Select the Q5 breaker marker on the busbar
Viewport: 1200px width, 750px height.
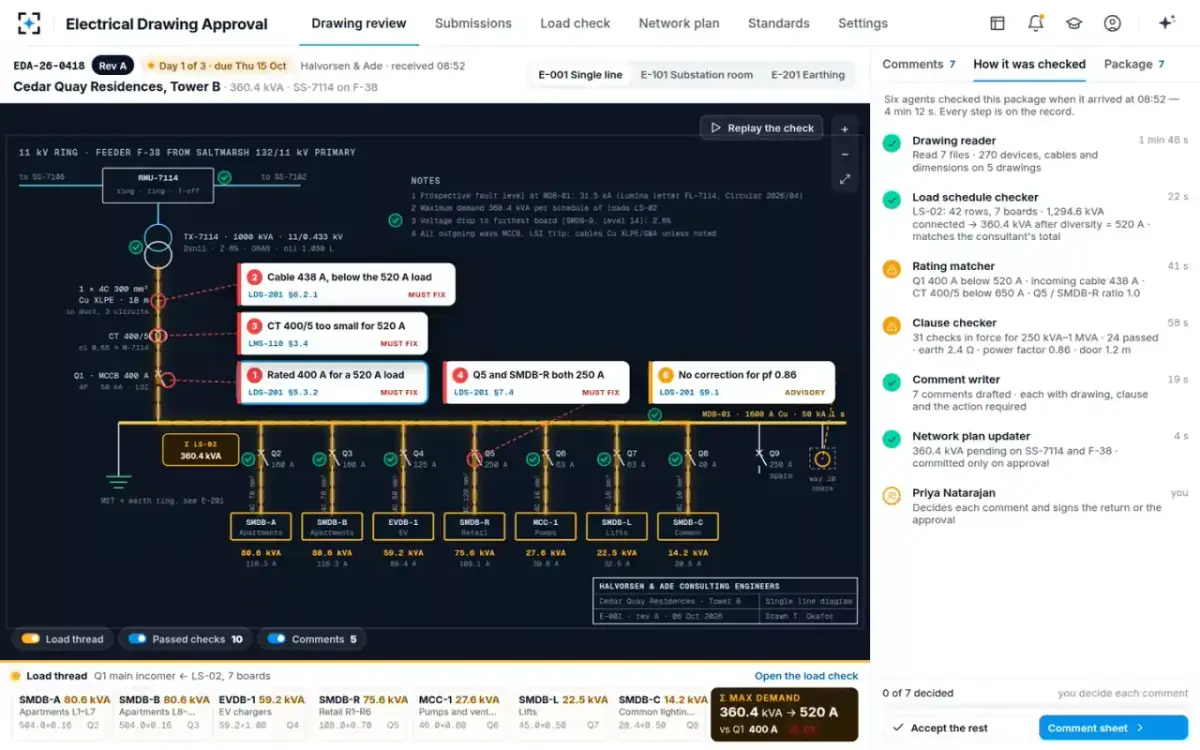(x=474, y=459)
